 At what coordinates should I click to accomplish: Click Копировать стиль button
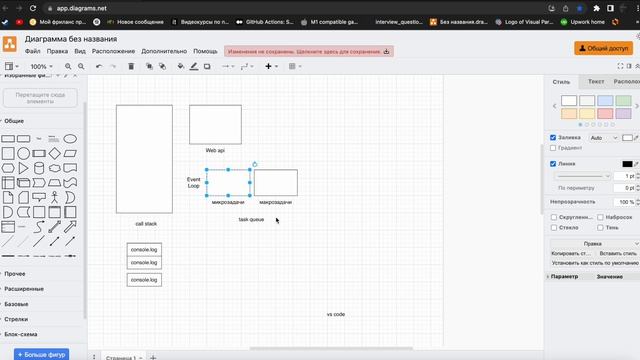(571, 253)
